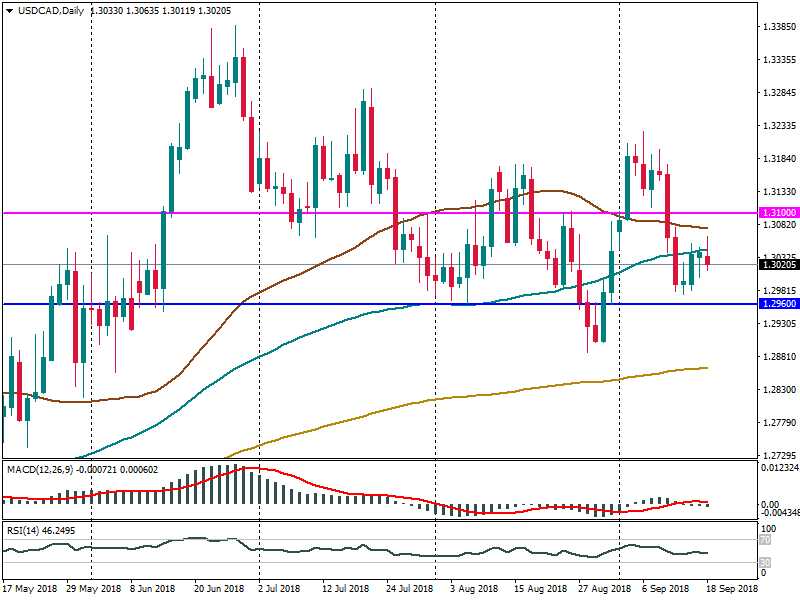Click the 1.27295 price scale value
Screen dimensions: 800x600
click(x=776, y=455)
